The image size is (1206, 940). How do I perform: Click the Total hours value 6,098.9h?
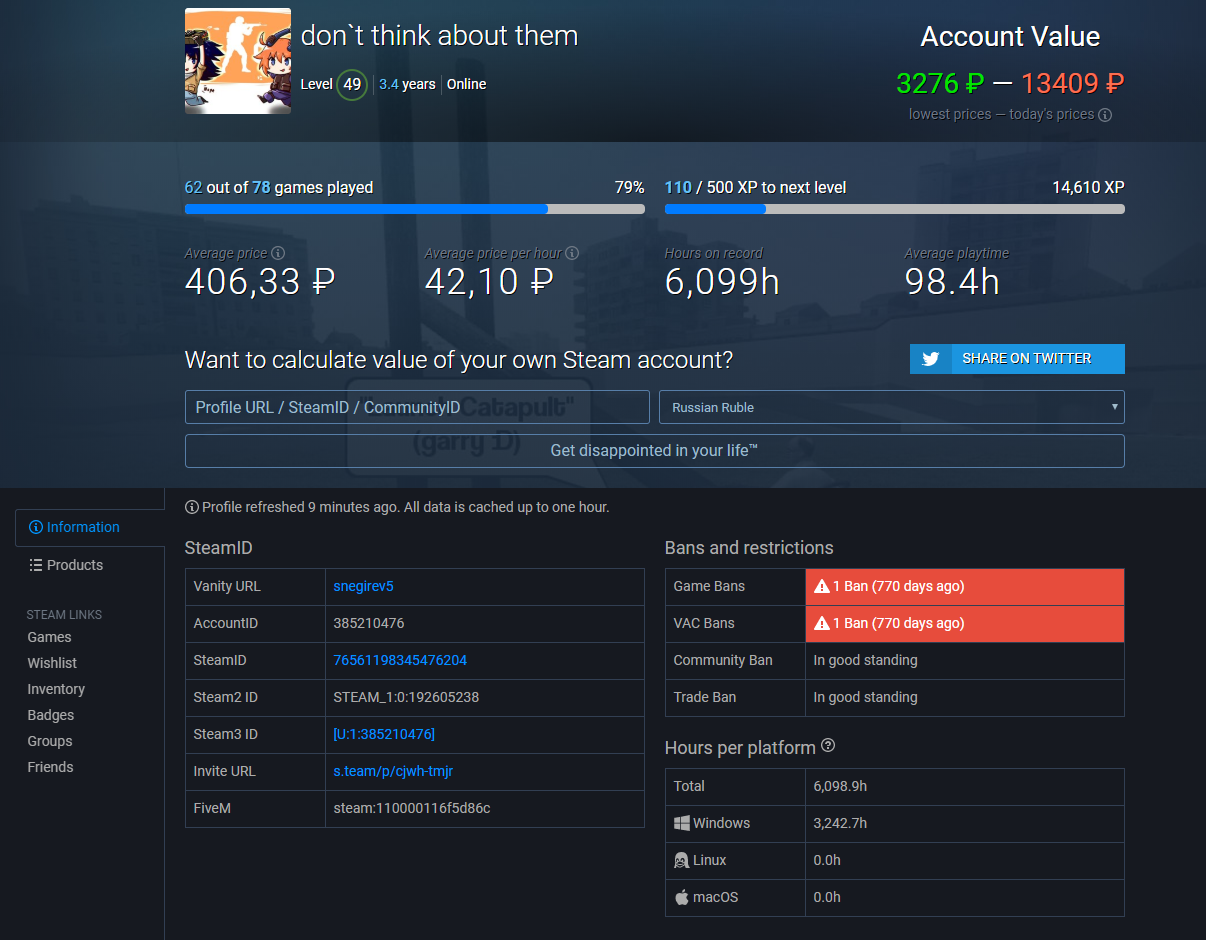[x=840, y=786]
